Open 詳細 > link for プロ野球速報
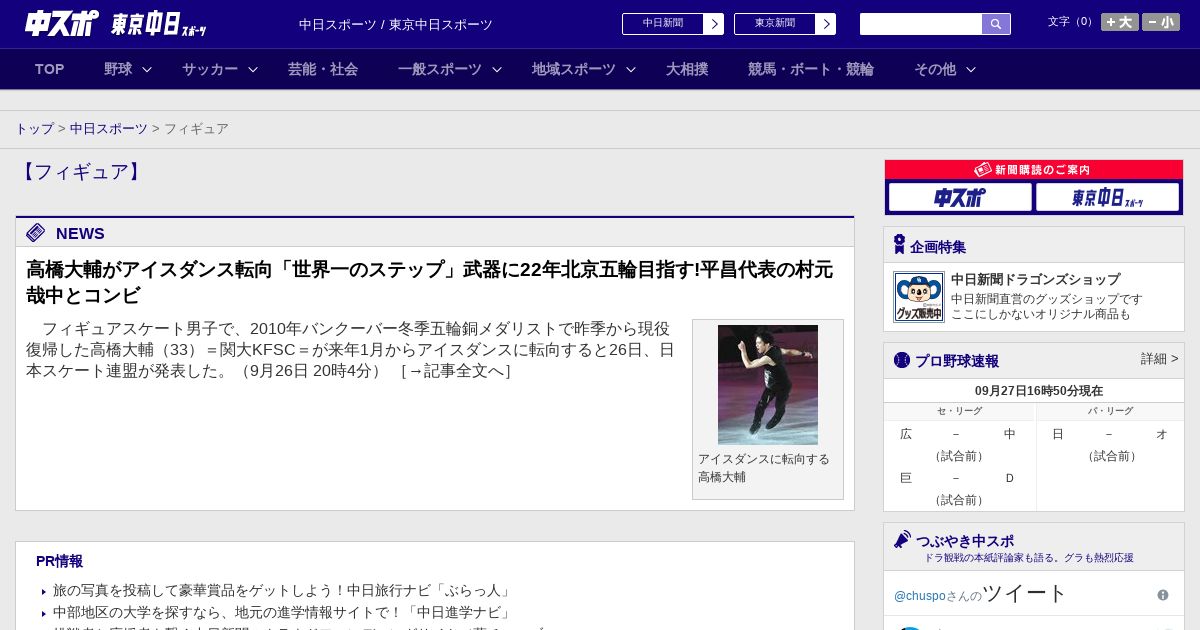1200x630 pixels. pos(1159,359)
